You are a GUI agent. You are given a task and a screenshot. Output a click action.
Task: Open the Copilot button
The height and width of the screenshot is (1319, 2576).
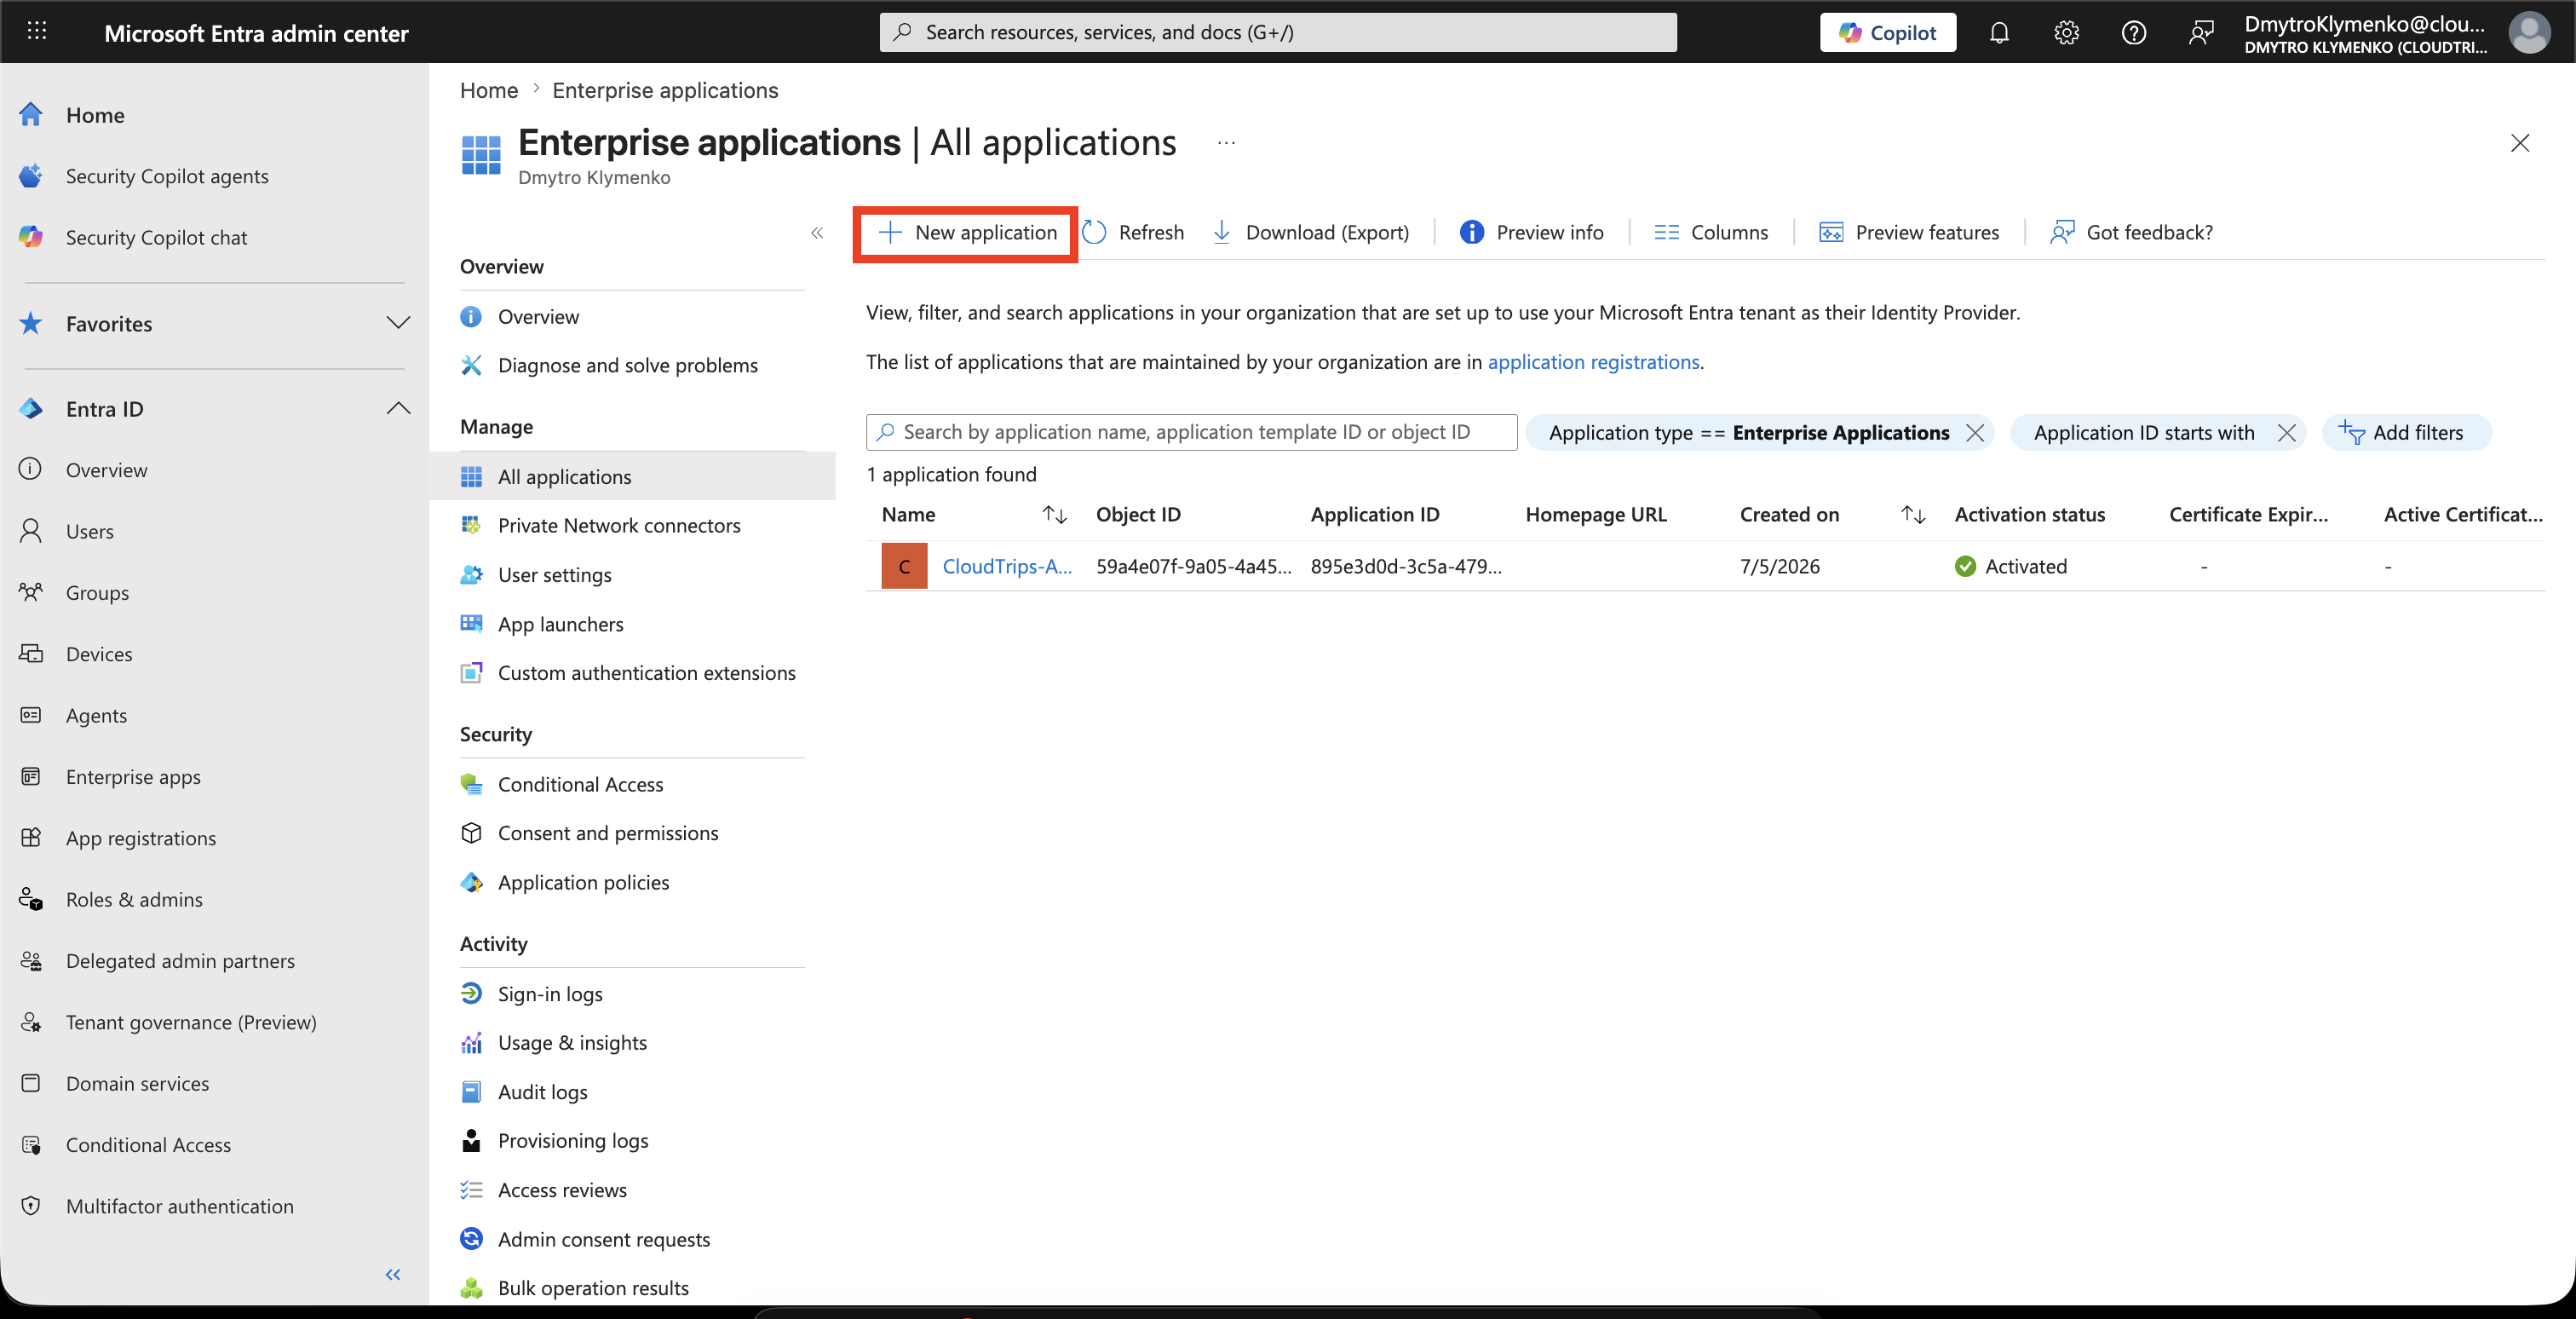click(x=1887, y=32)
